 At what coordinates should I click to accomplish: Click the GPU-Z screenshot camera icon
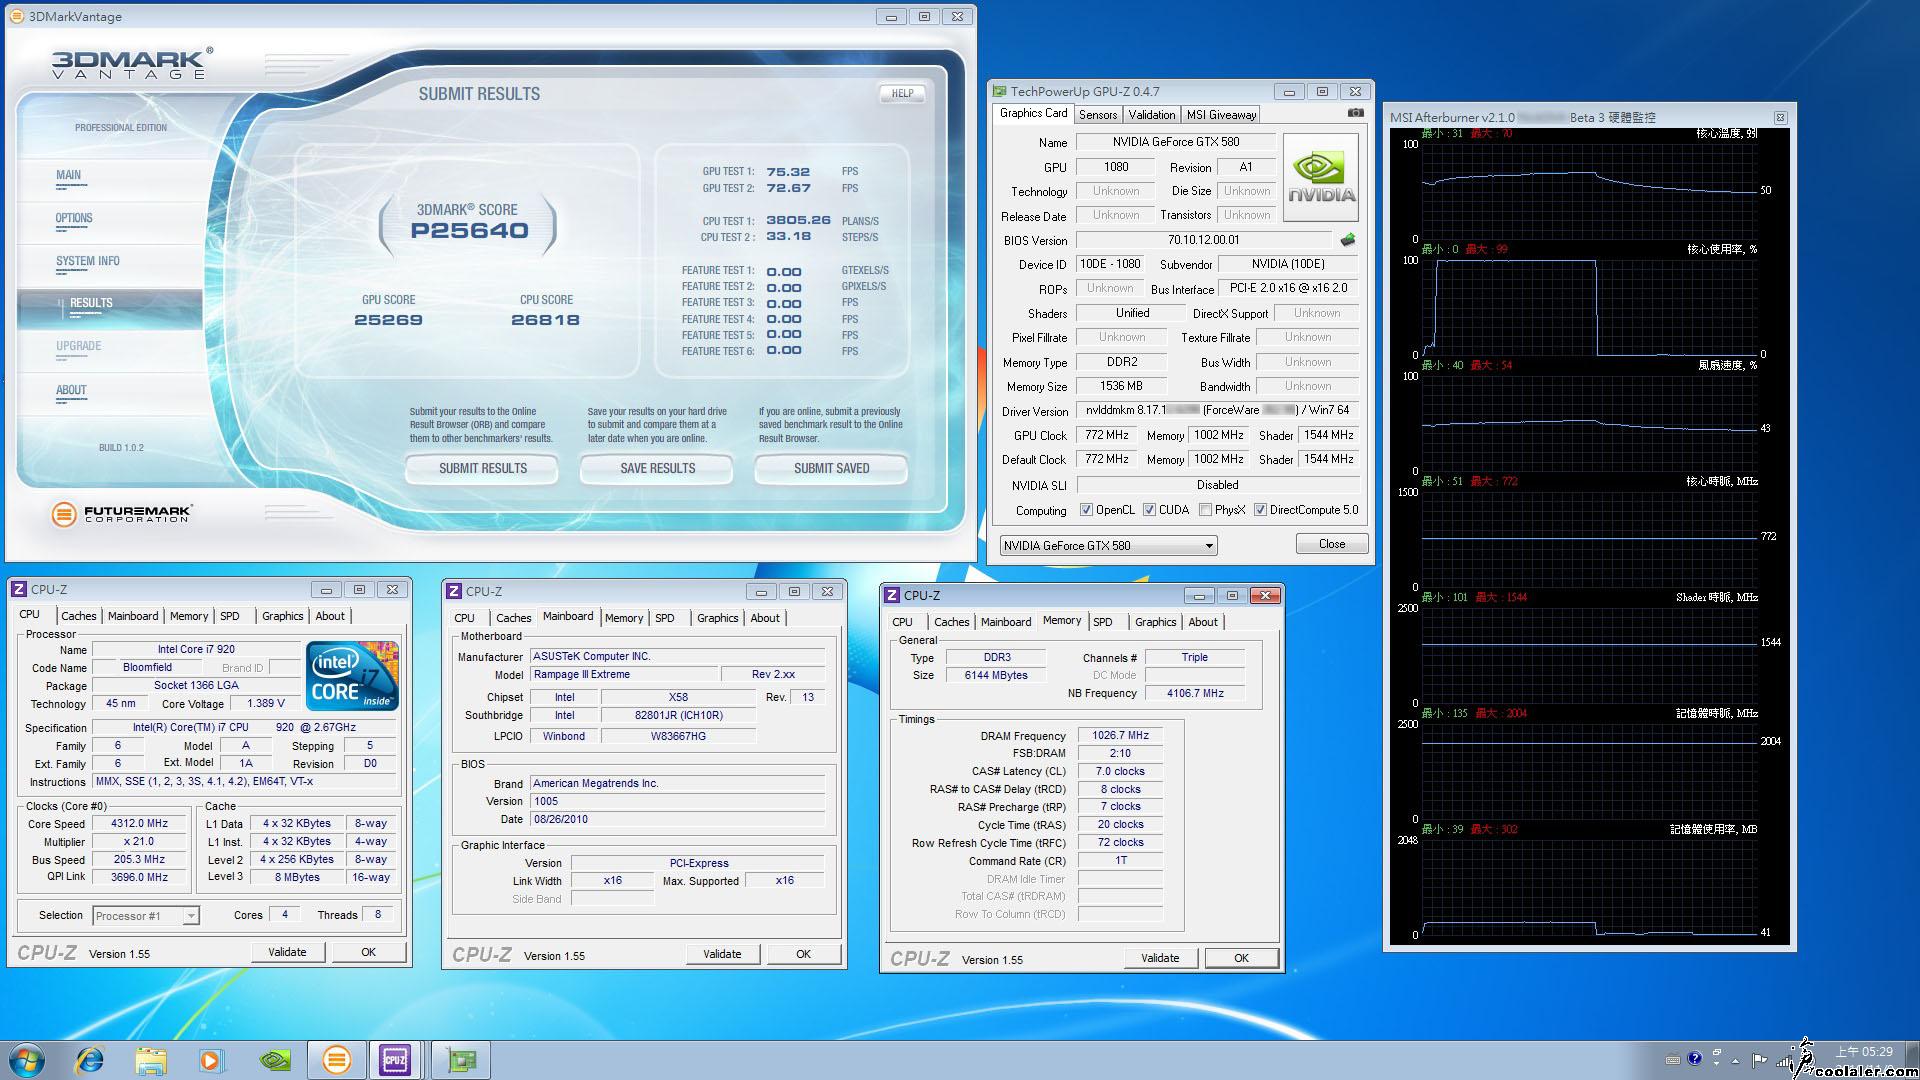tap(1355, 113)
